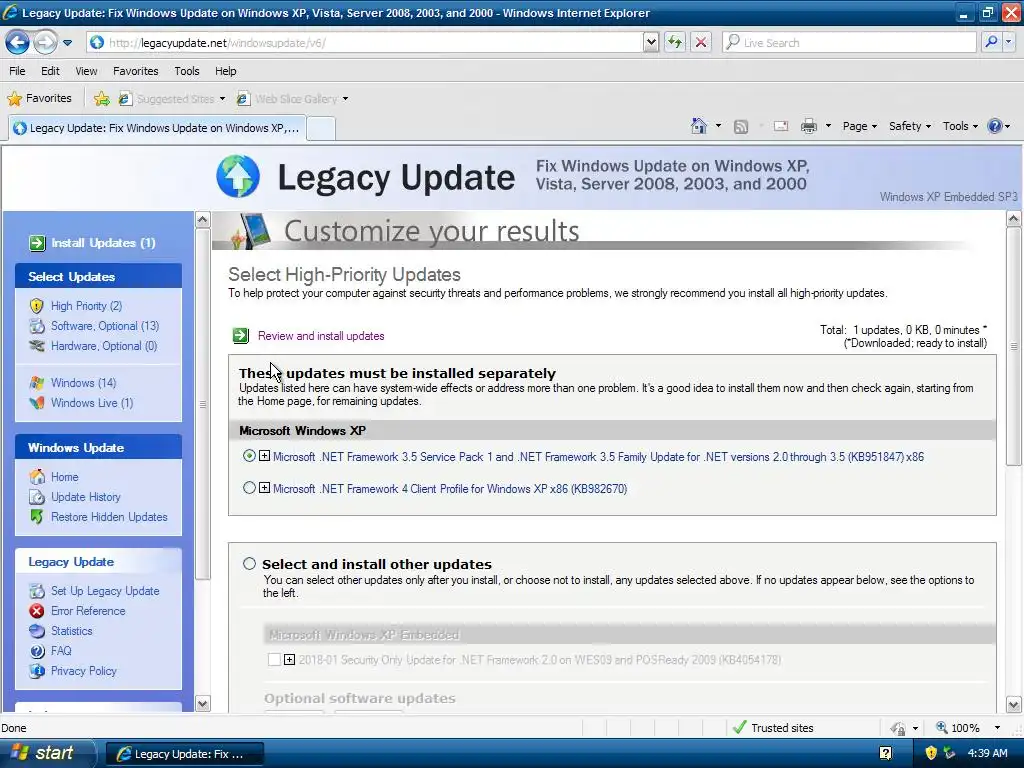Screen dimensions: 1024x768
Task: Click the blue Help question icon
Action: (995, 126)
